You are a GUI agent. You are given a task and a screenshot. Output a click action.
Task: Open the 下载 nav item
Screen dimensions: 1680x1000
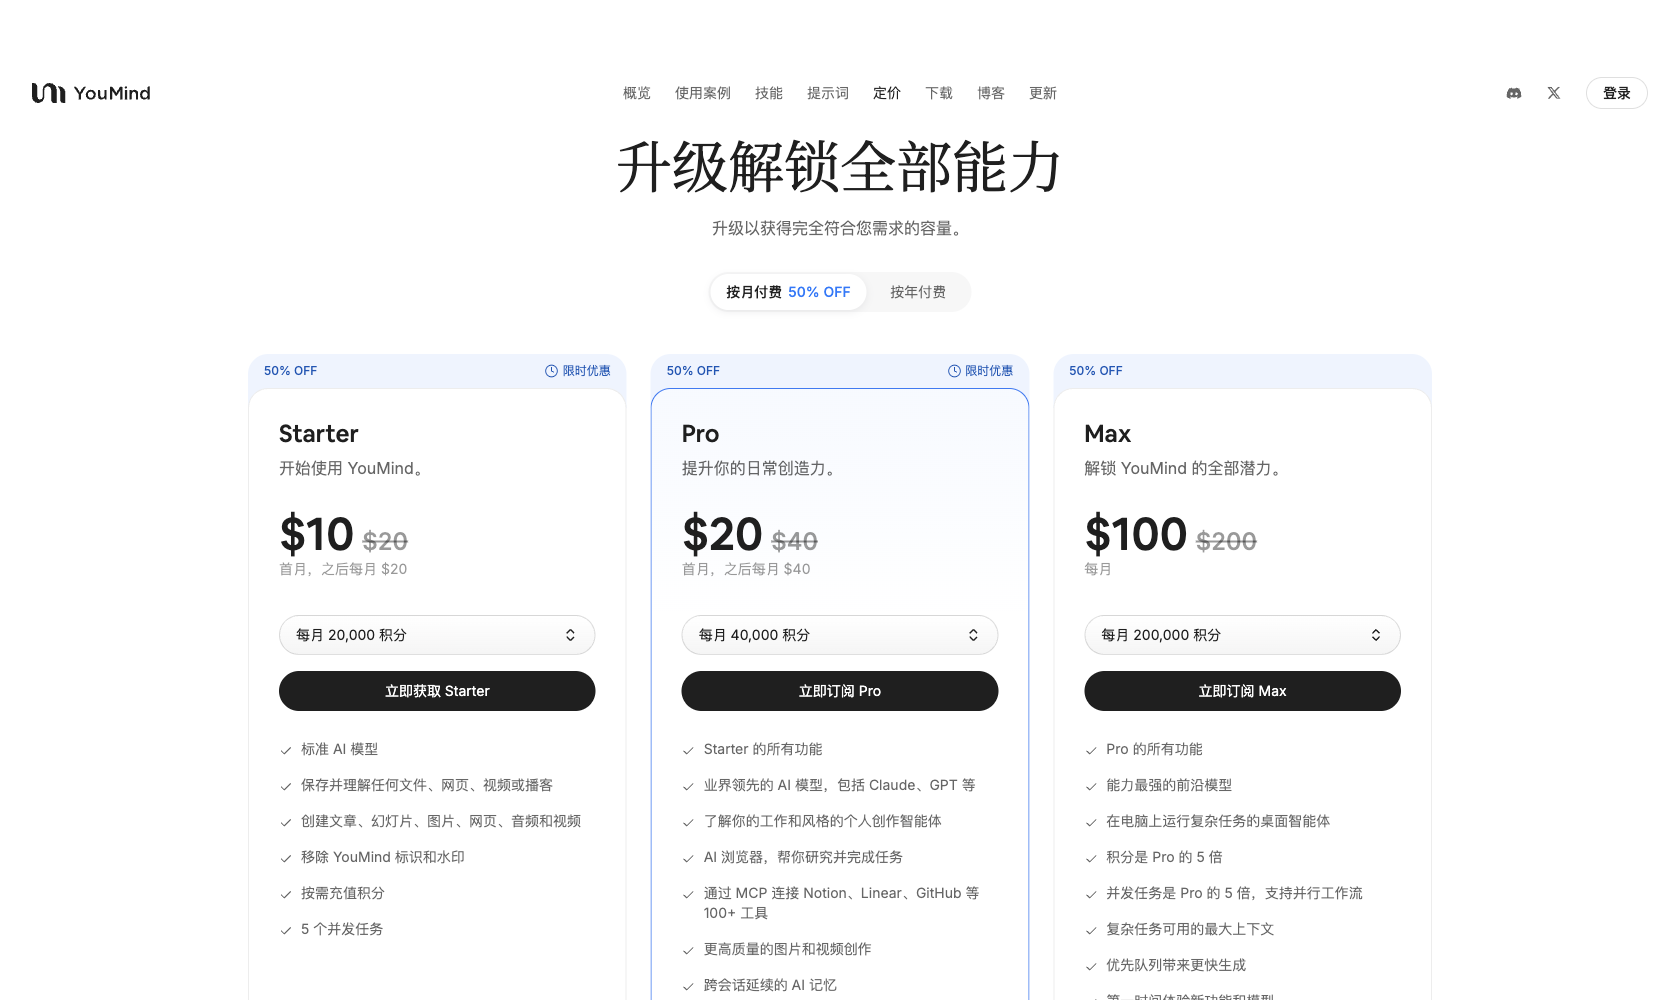coord(939,93)
